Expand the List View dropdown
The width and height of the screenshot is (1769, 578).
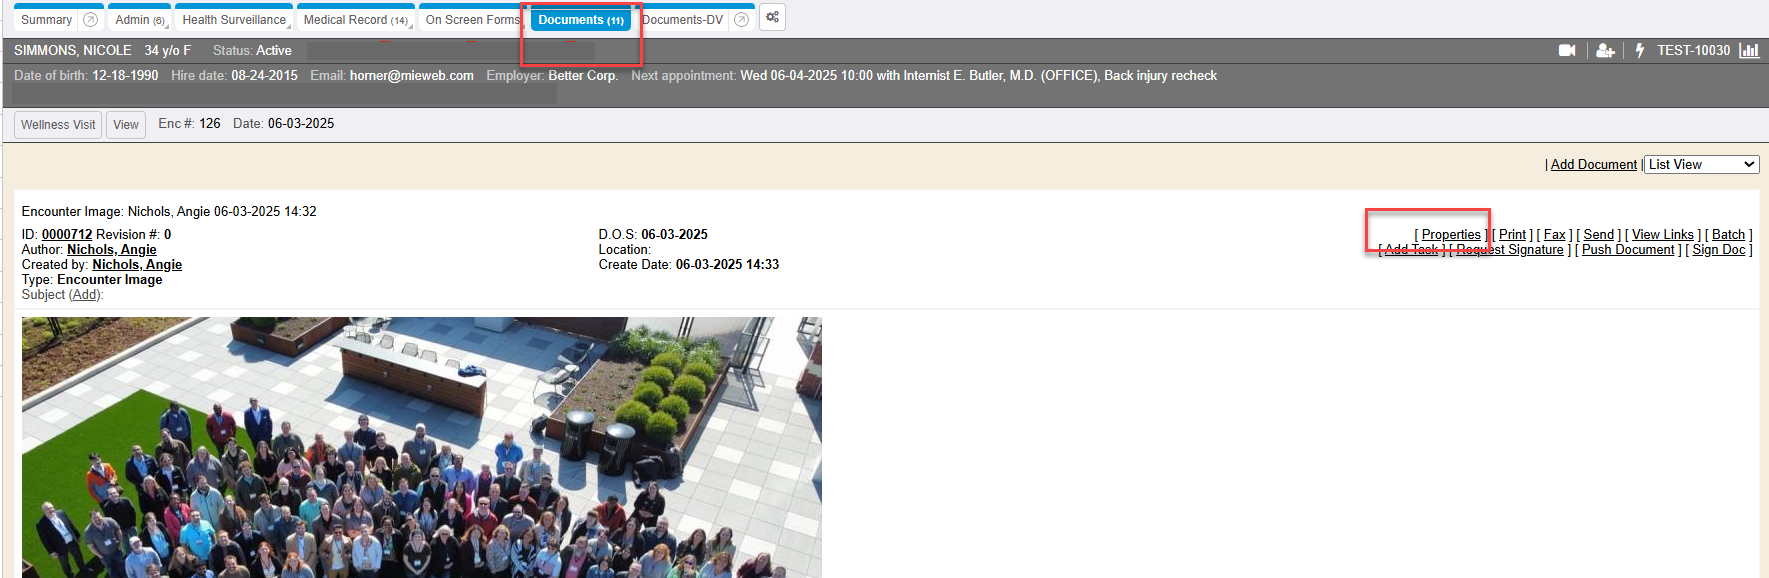[x=1702, y=165]
